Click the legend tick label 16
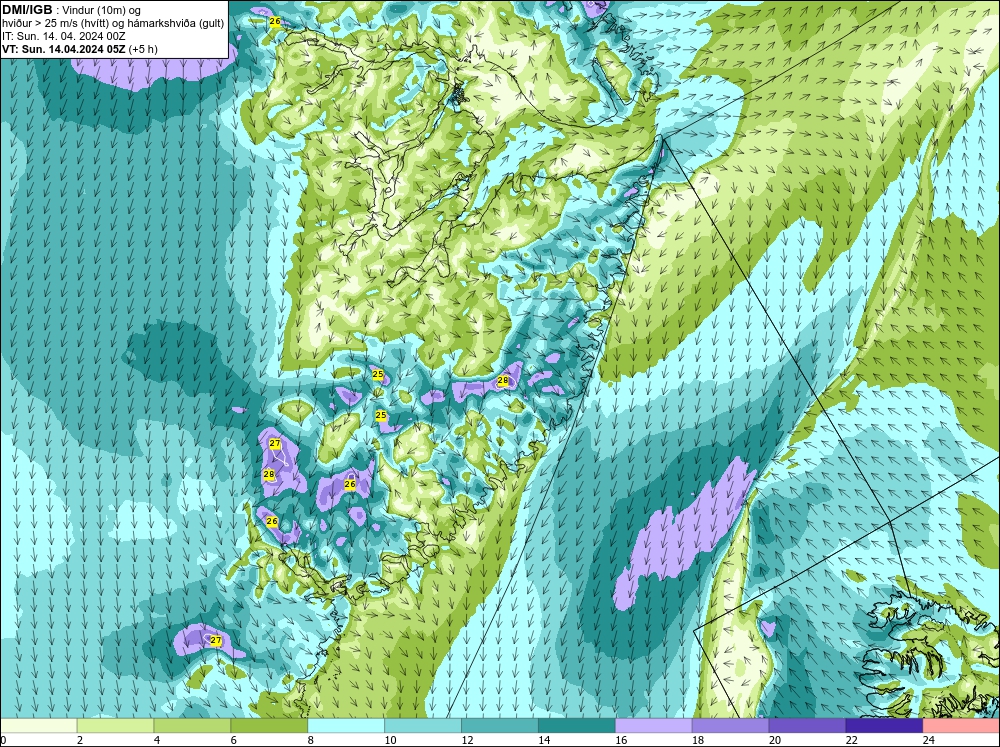The image size is (1000, 747). tap(621, 740)
